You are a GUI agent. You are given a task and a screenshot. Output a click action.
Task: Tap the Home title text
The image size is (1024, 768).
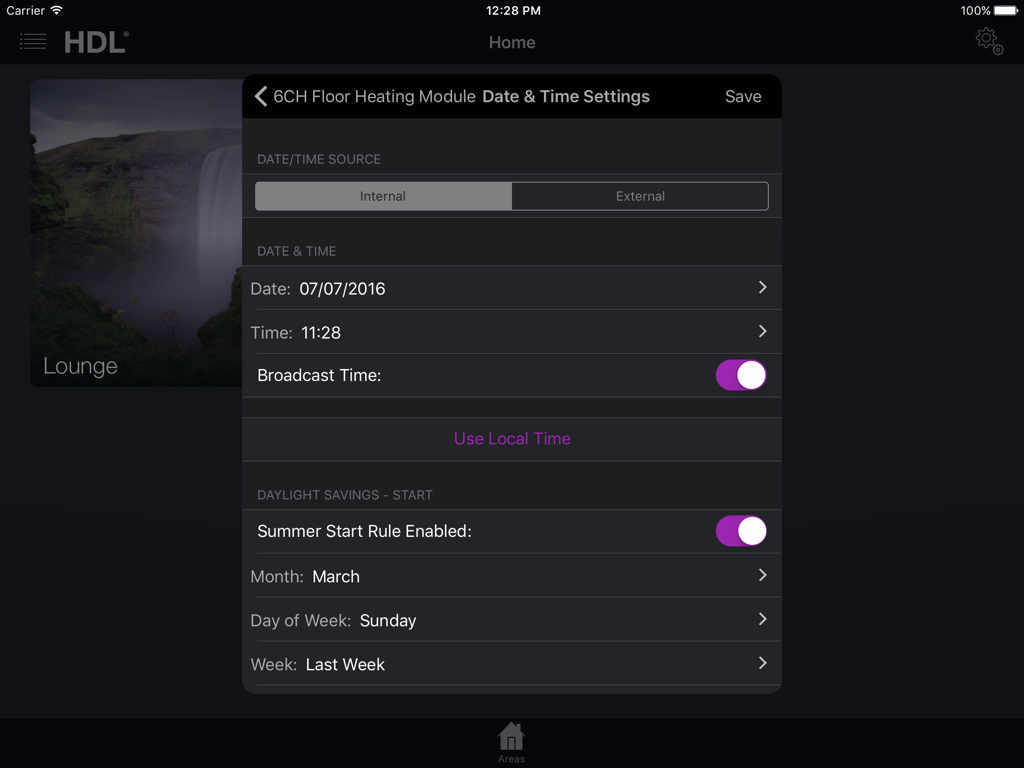click(x=512, y=42)
